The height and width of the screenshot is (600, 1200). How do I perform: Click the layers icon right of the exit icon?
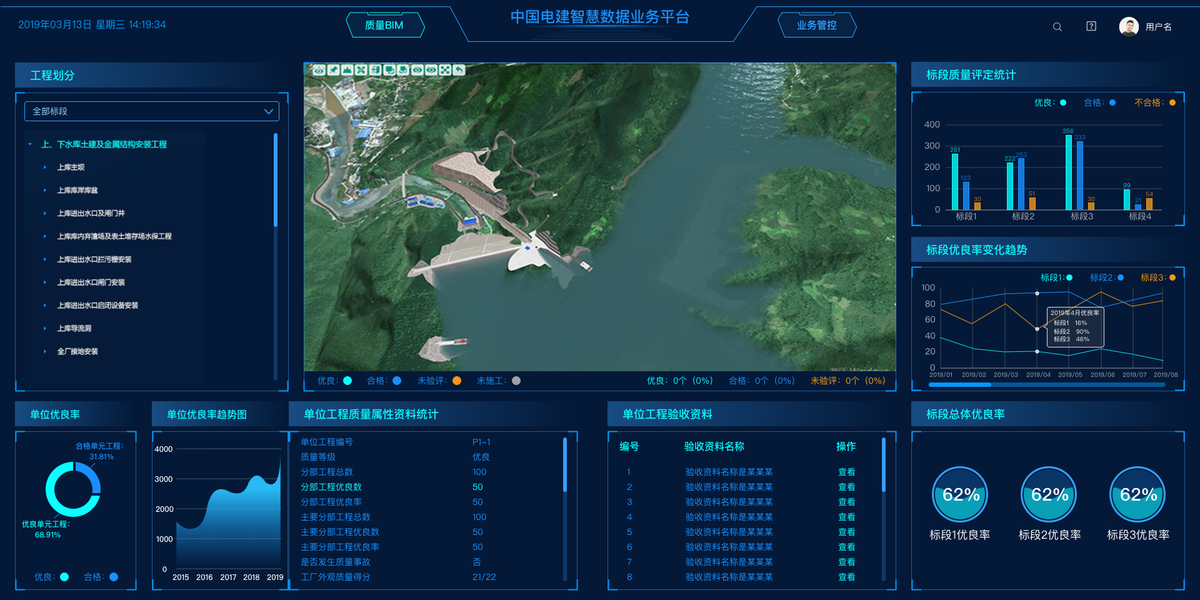(x=389, y=70)
